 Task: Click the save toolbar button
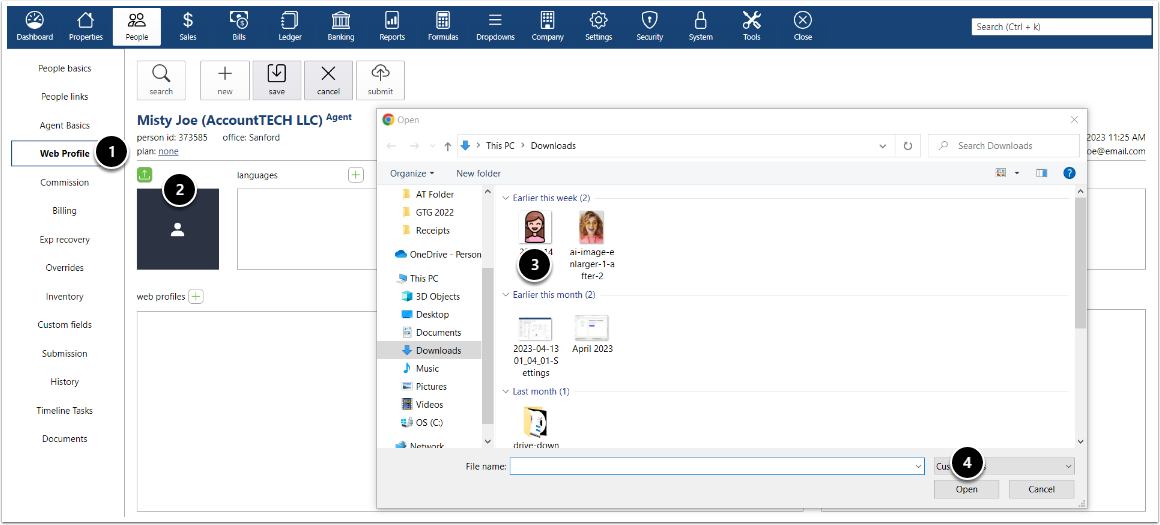pos(277,79)
